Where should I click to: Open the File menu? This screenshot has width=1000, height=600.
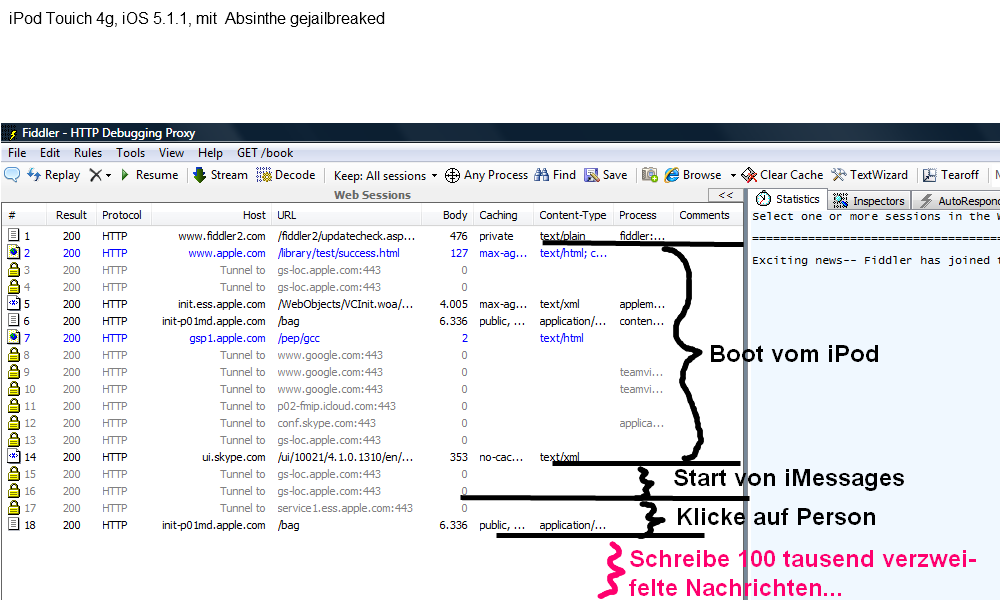pos(17,153)
